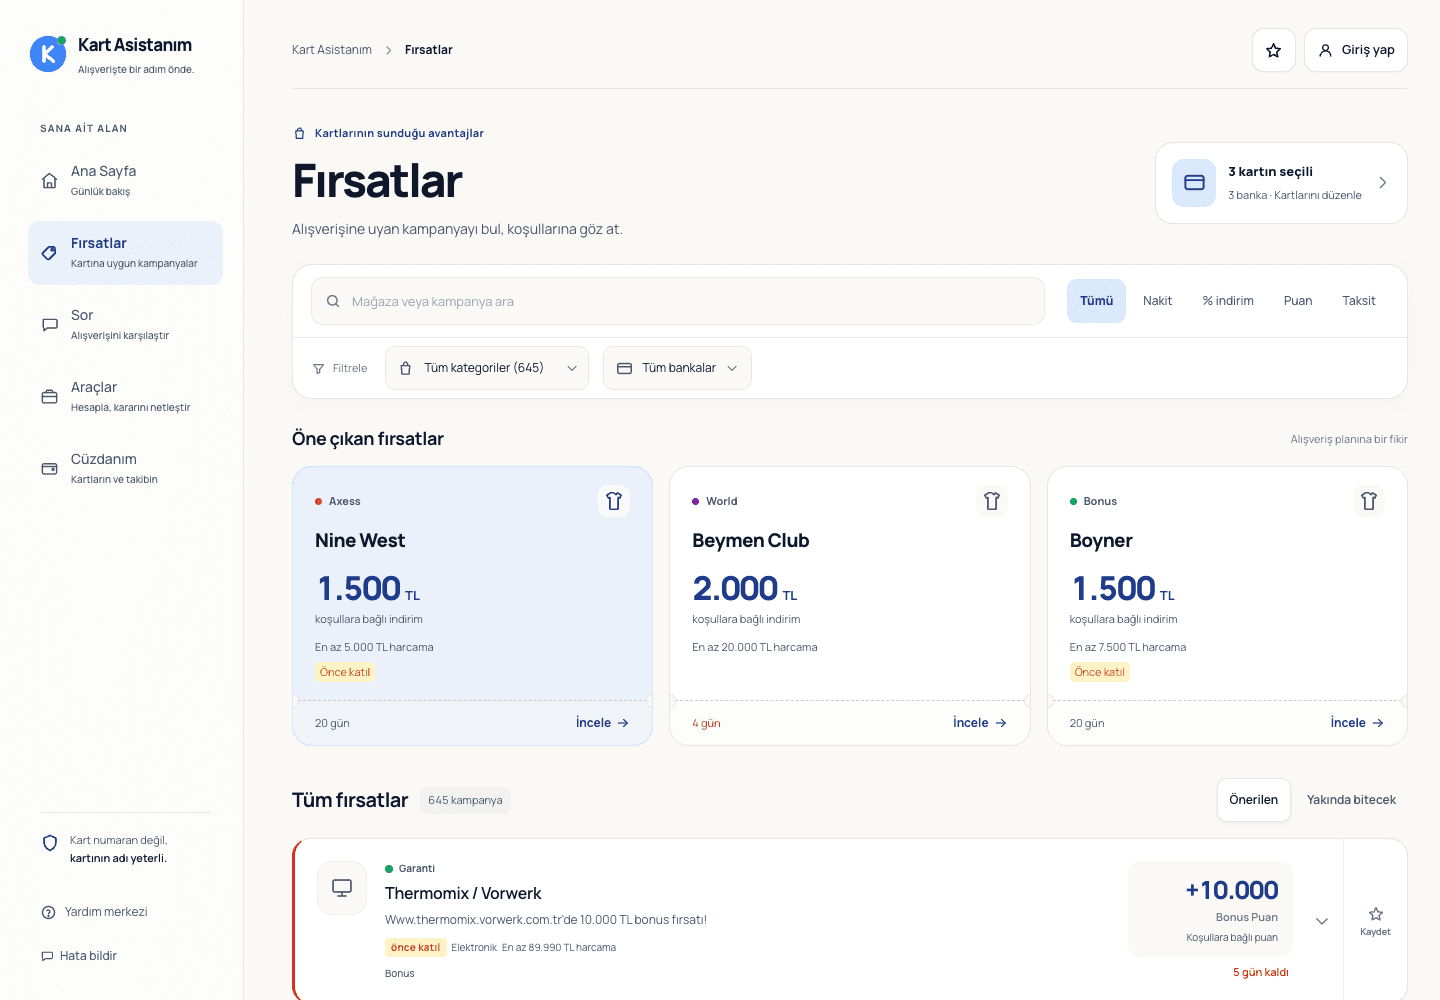Click Kart Asistanım breadcrumb link
Screen dimensions: 1440x1000
click(x=332, y=50)
